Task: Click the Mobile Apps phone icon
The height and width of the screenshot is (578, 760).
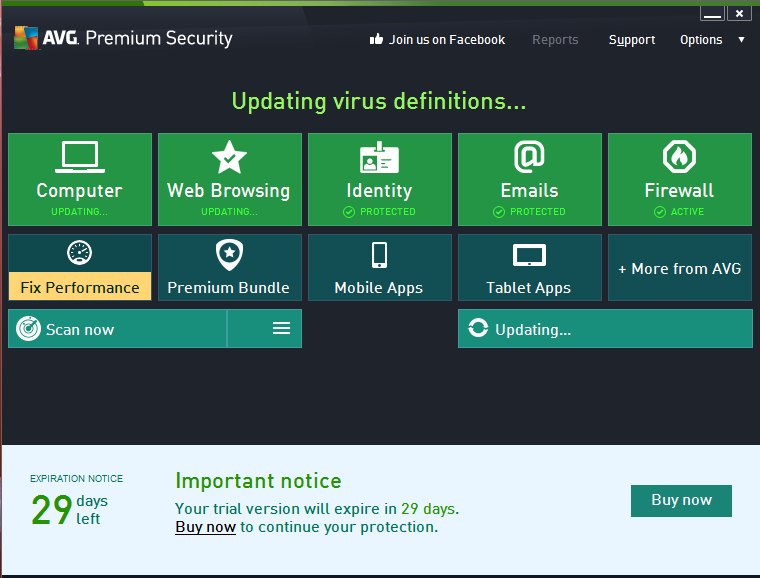Action: pos(379,255)
